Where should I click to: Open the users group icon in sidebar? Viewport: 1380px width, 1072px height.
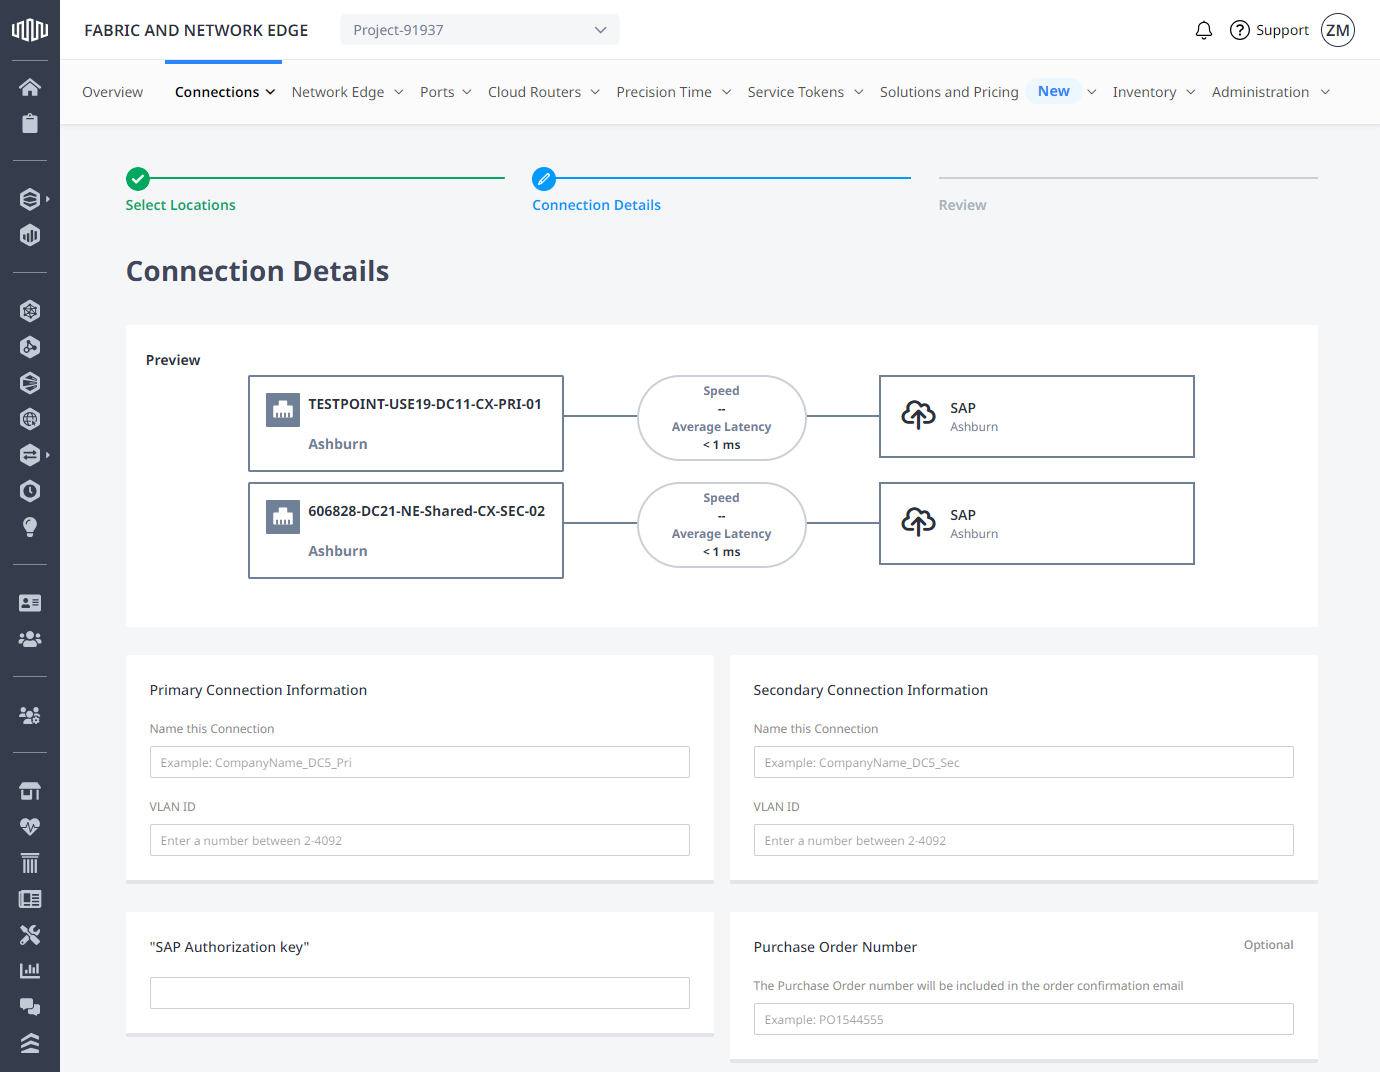30,639
